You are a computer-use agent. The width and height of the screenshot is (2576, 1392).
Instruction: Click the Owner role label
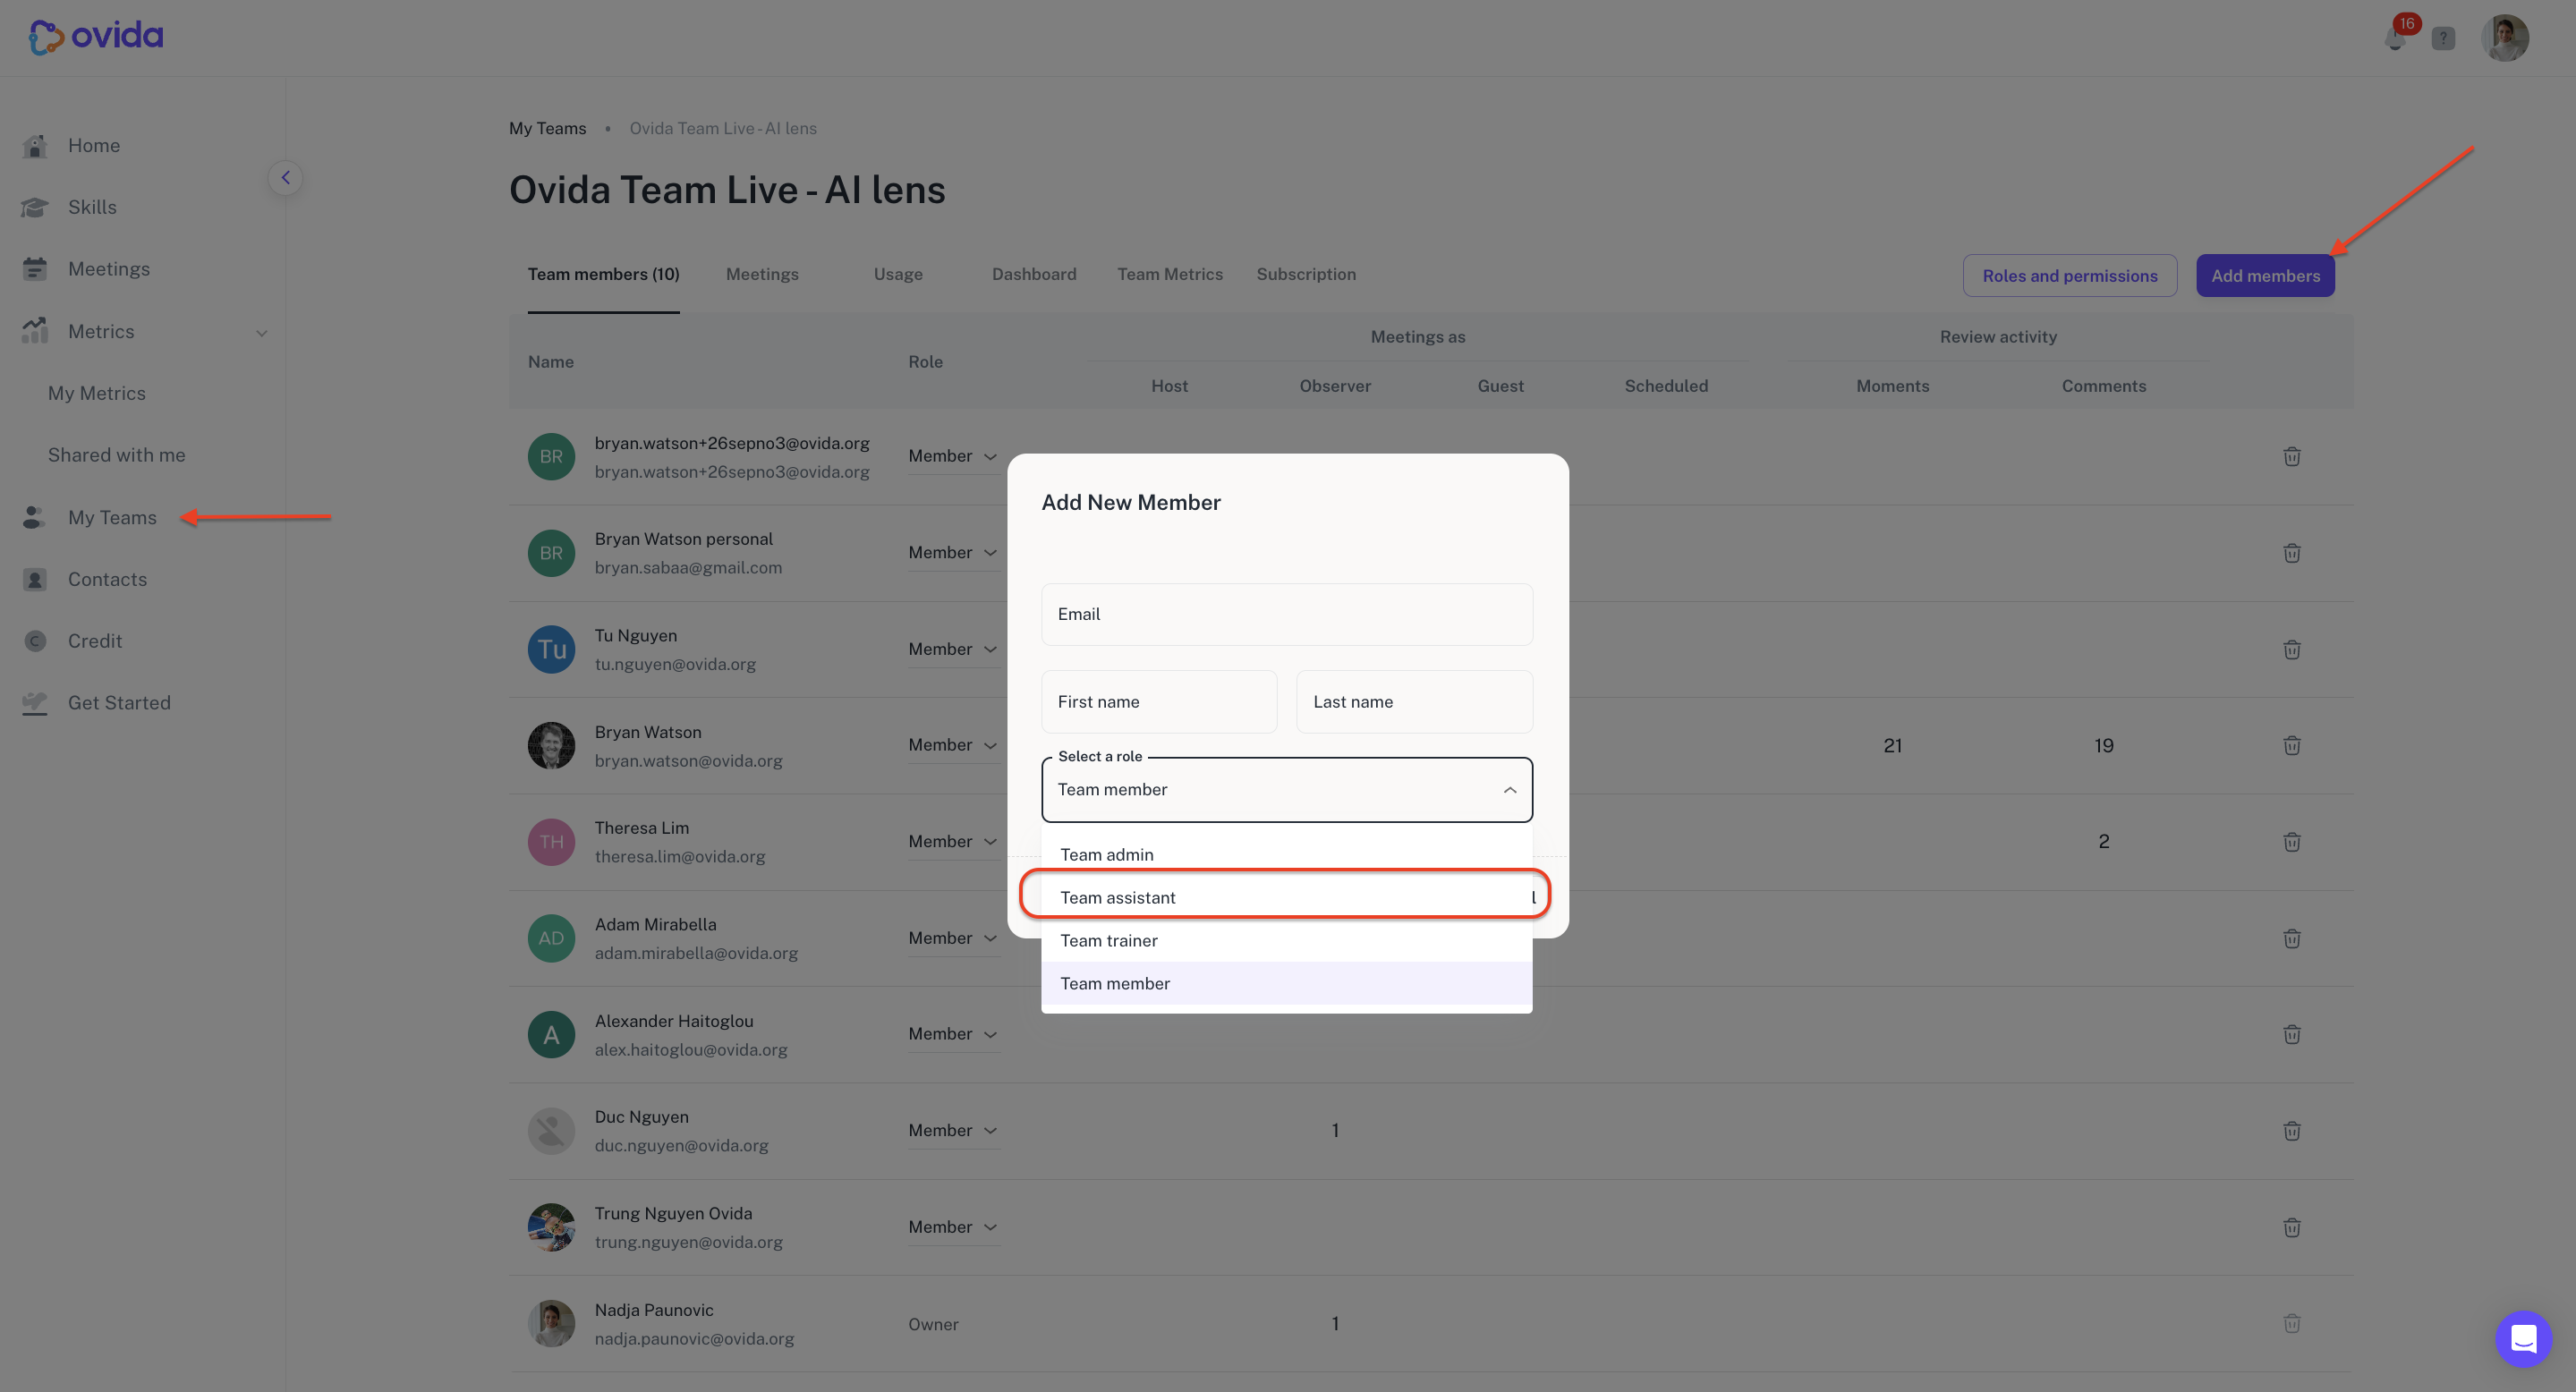pyautogui.click(x=933, y=1324)
